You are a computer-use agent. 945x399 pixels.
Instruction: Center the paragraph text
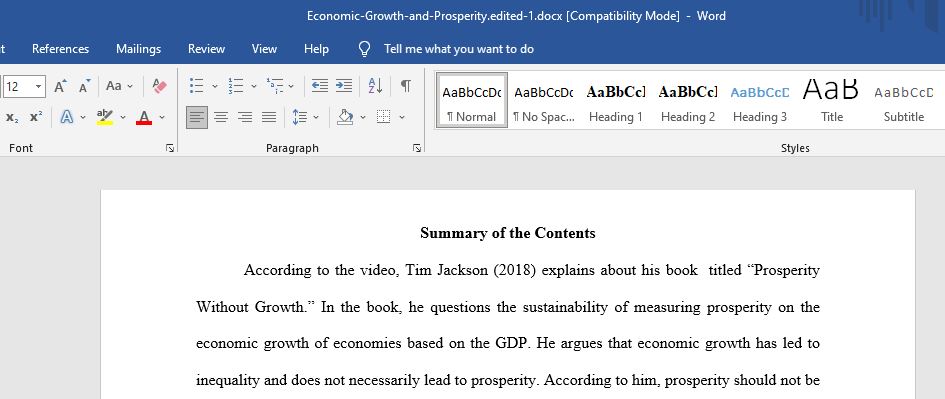click(221, 118)
